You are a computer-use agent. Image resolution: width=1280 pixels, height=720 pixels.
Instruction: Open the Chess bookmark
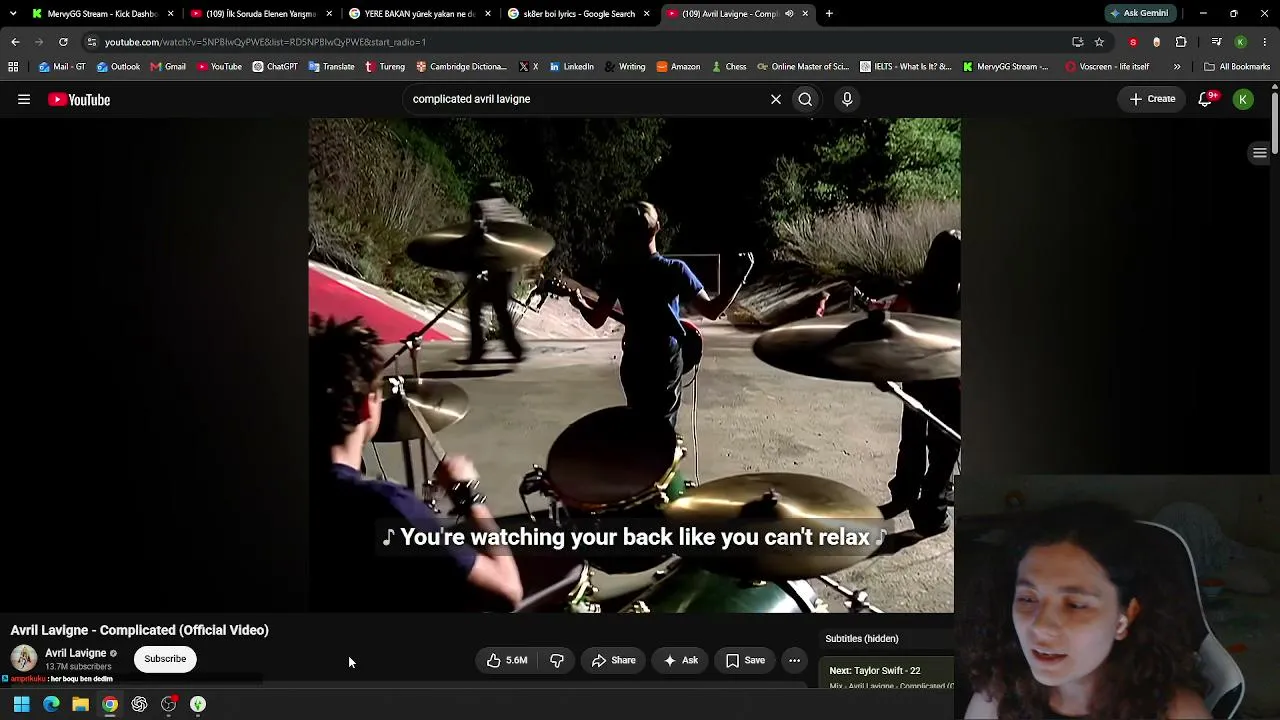click(728, 67)
